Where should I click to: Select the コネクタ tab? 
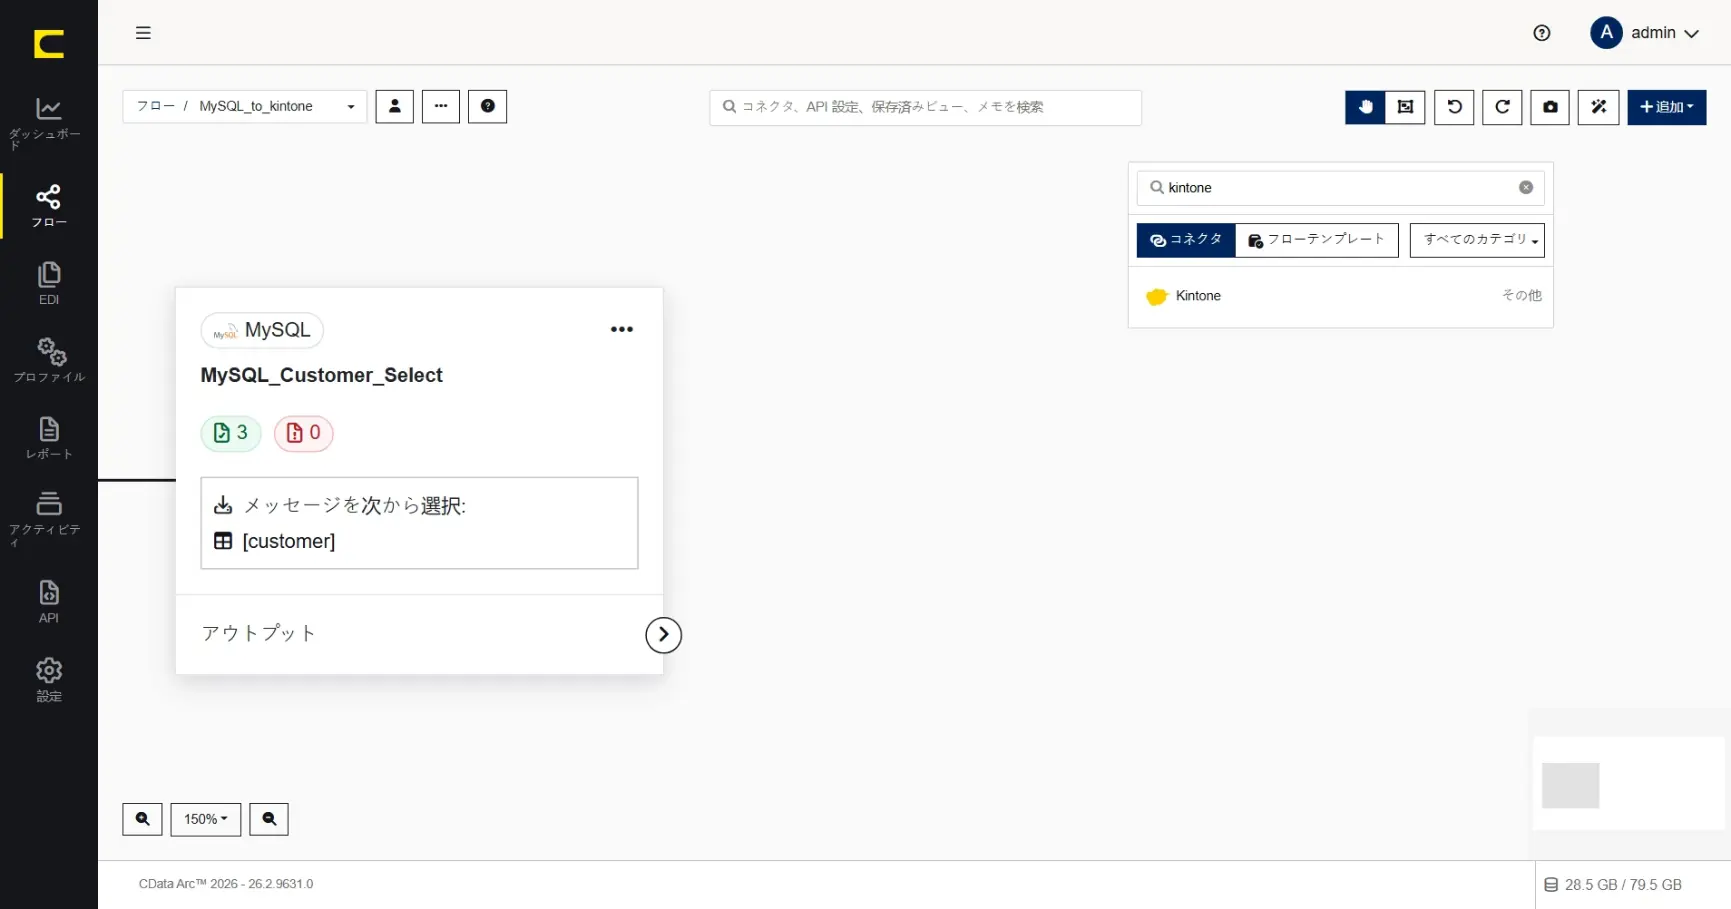click(x=1186, y=240)
